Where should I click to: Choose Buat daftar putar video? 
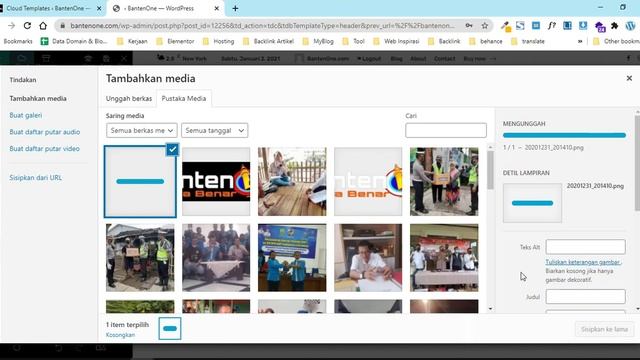44,149
